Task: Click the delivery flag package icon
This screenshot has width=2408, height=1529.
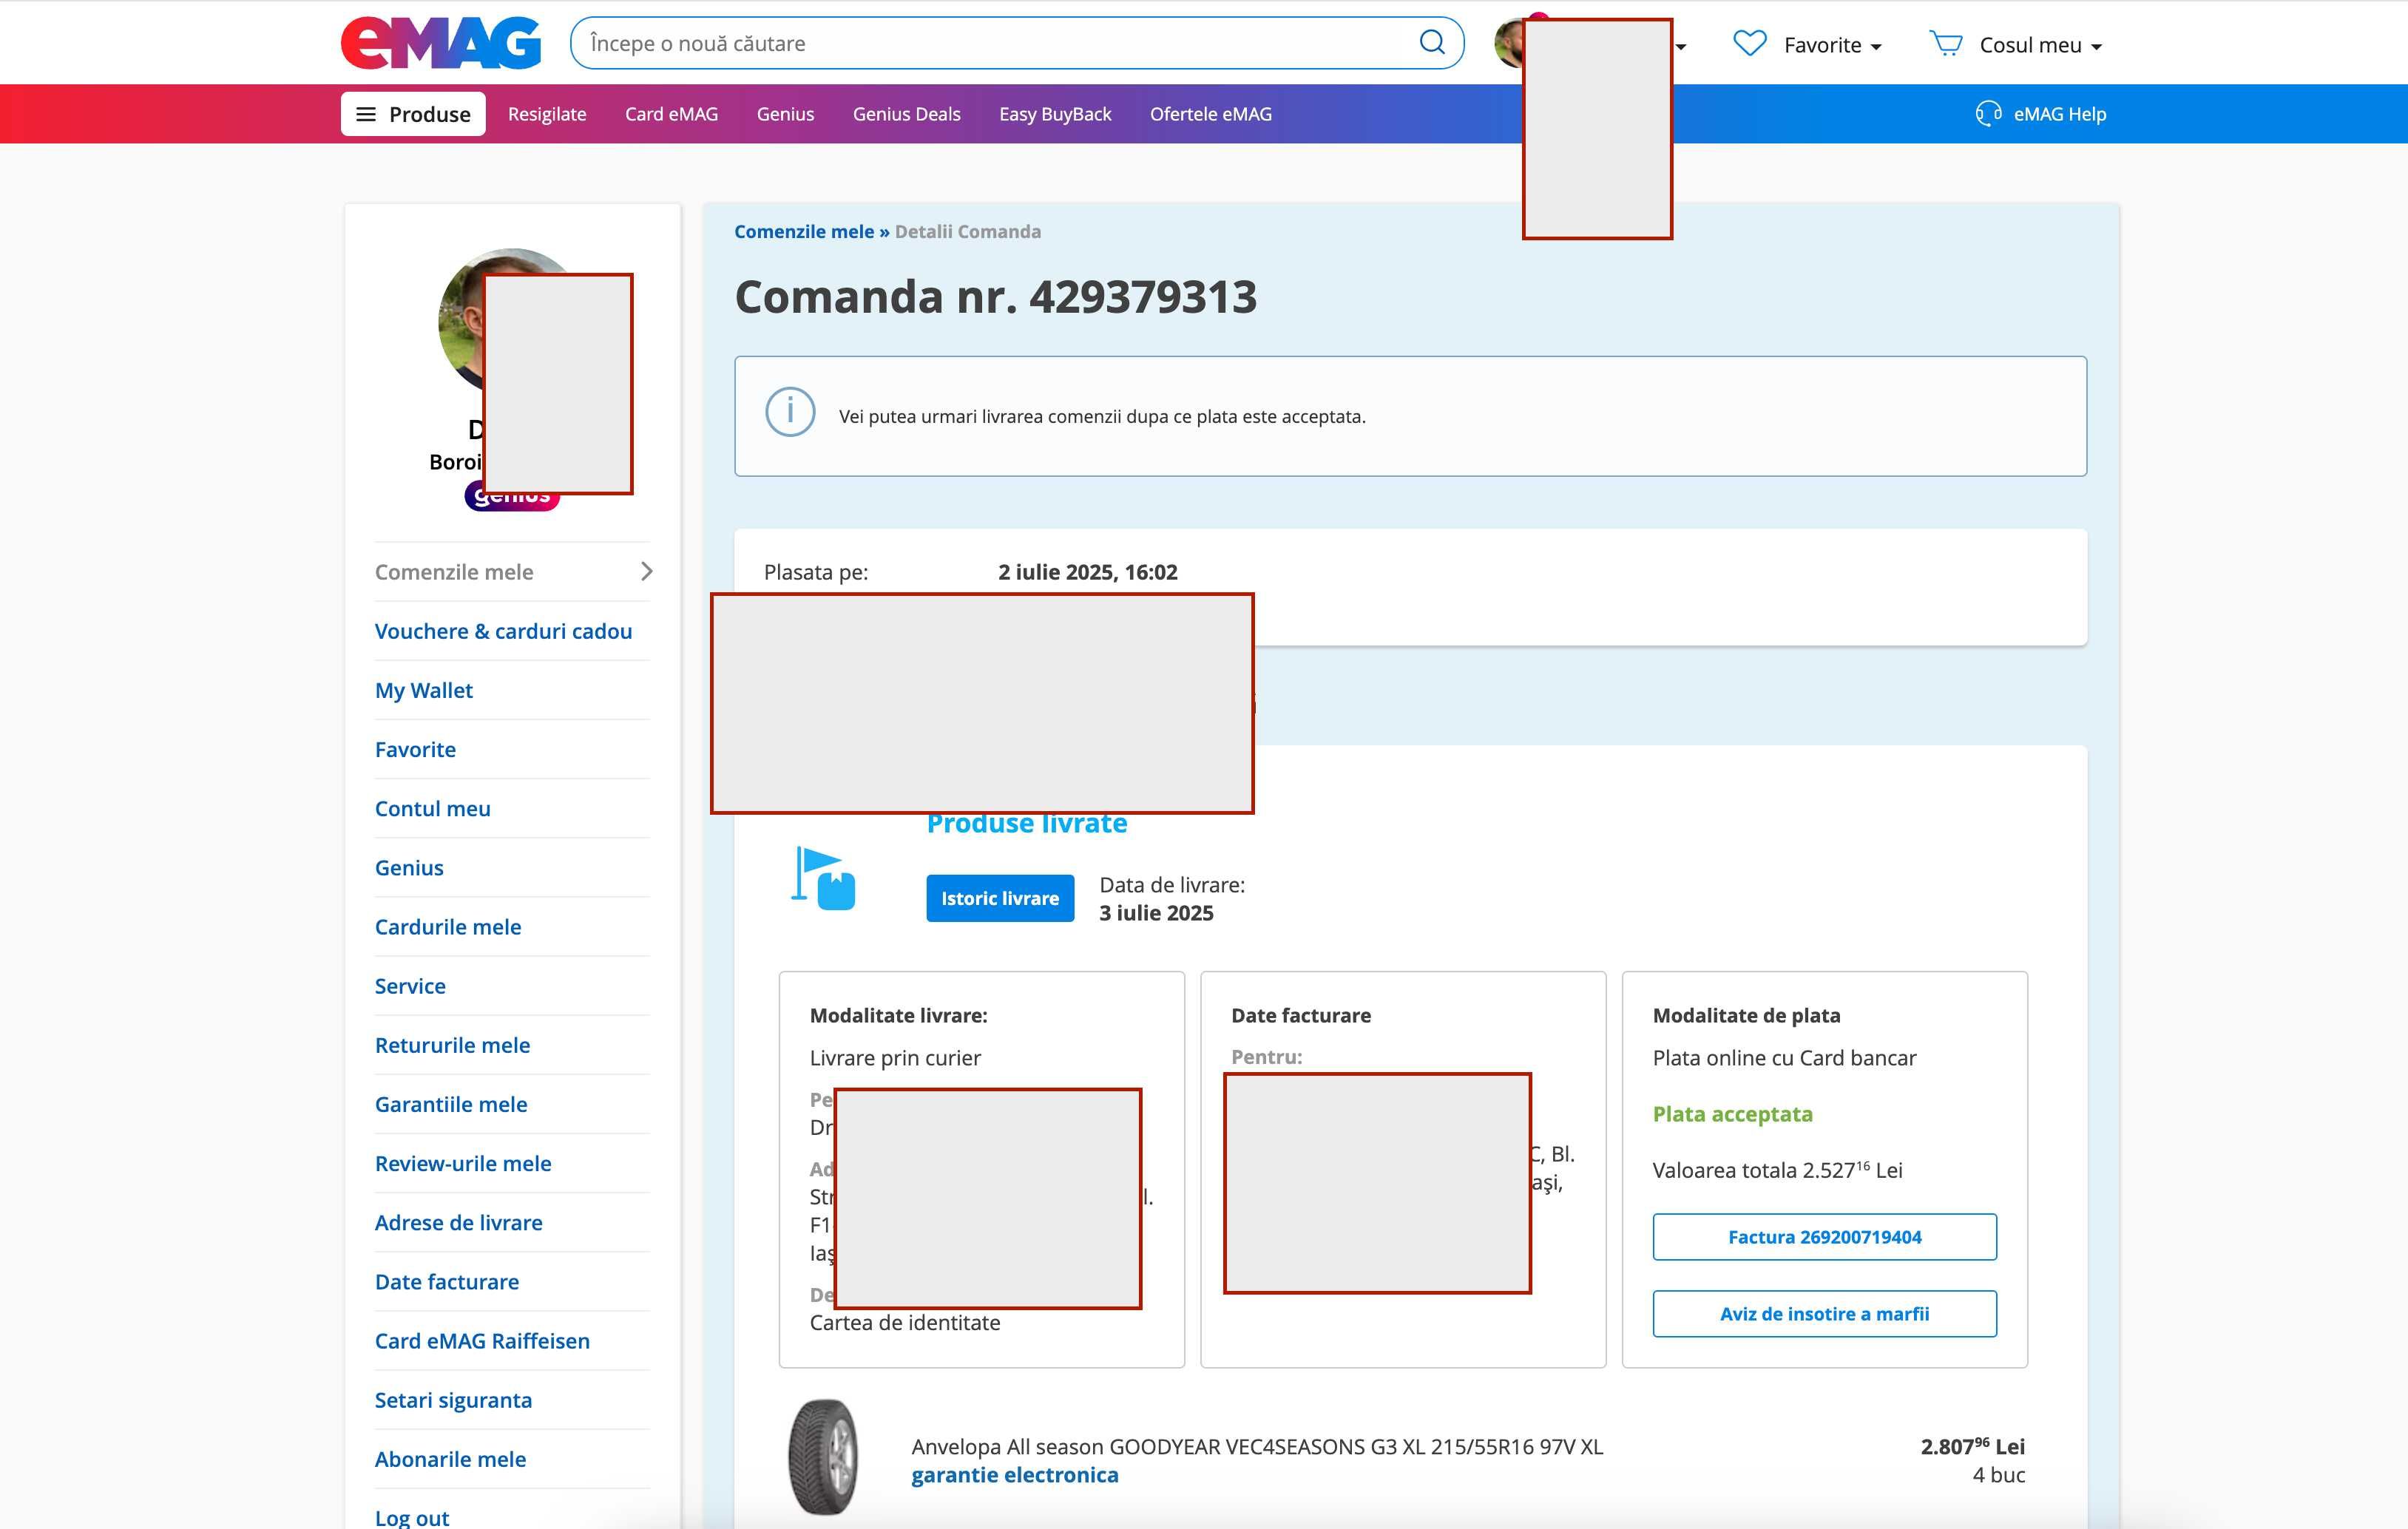Action: tap(823, 878)
